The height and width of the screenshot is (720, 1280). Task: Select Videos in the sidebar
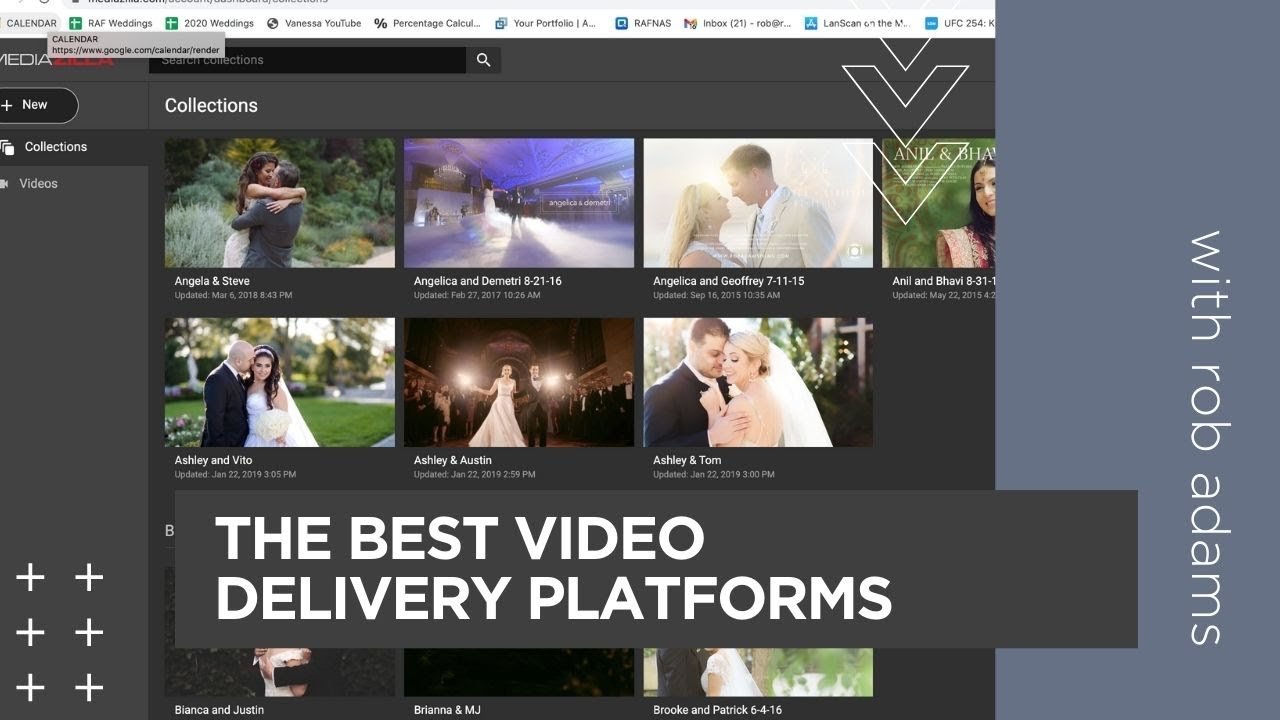74,184
